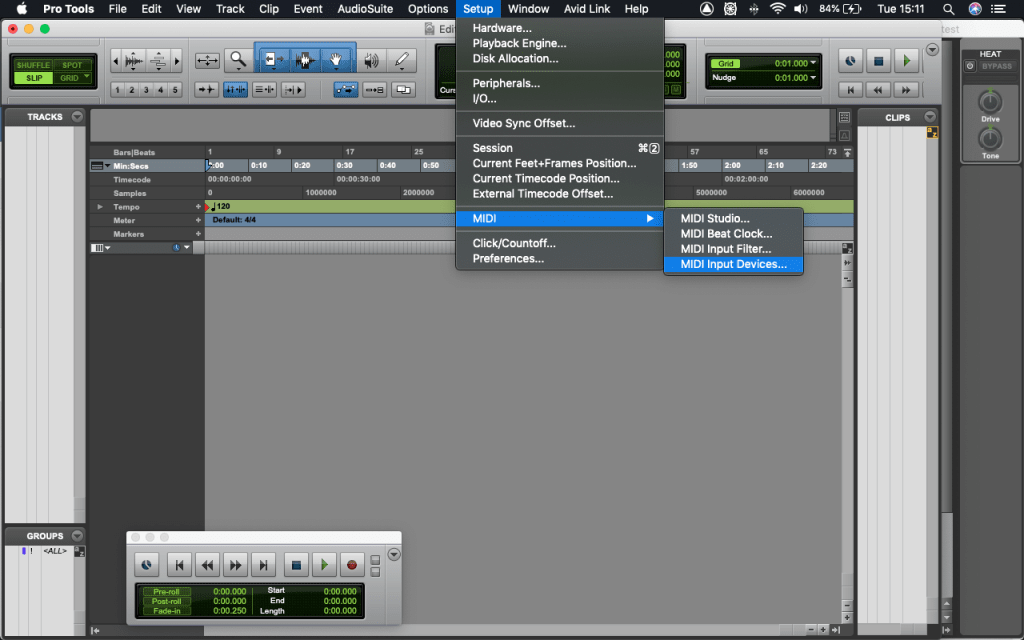Choose MIDI Input Filter option

733,249
